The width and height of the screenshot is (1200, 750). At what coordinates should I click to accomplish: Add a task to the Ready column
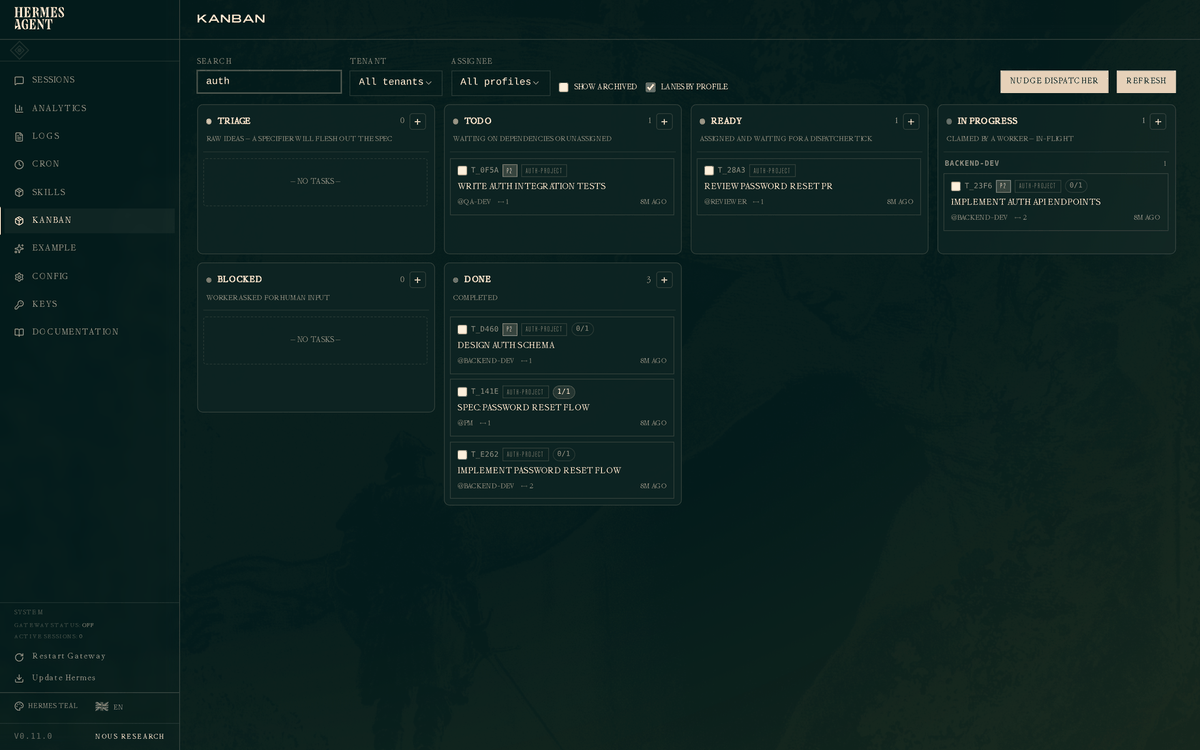(x=911, y=121)
